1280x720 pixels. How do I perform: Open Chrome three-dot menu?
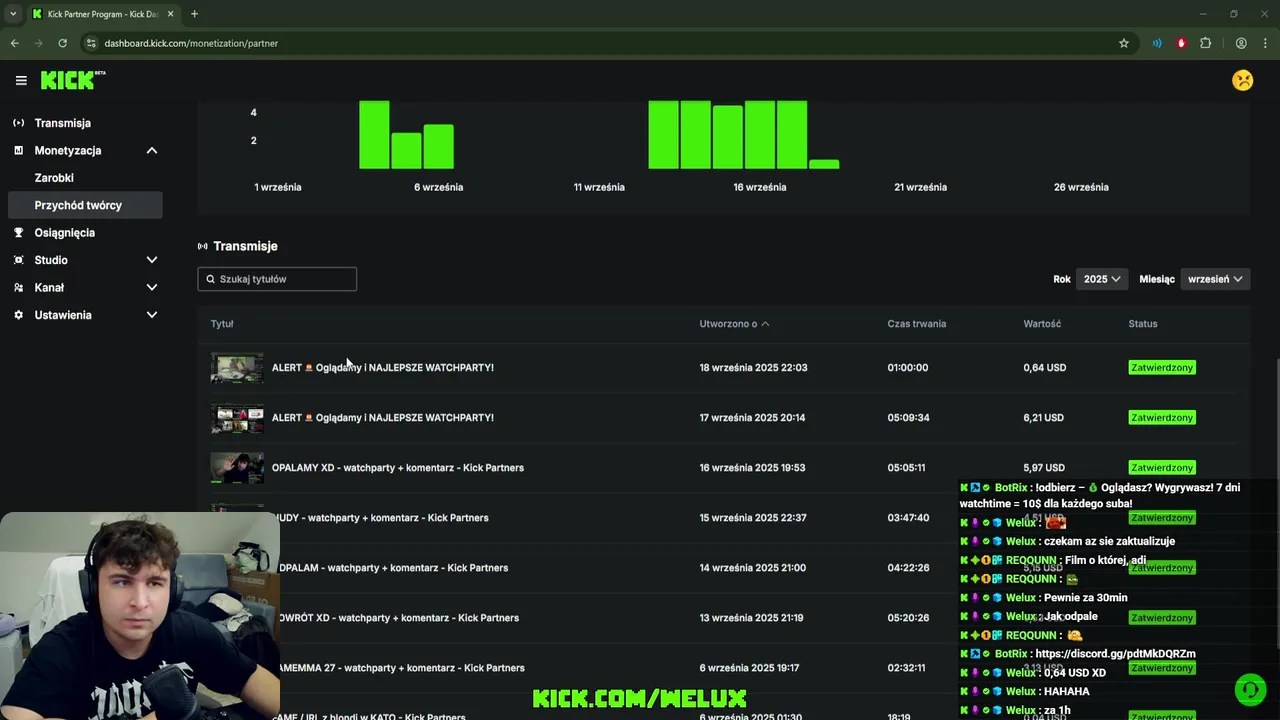coord(1265,43)
